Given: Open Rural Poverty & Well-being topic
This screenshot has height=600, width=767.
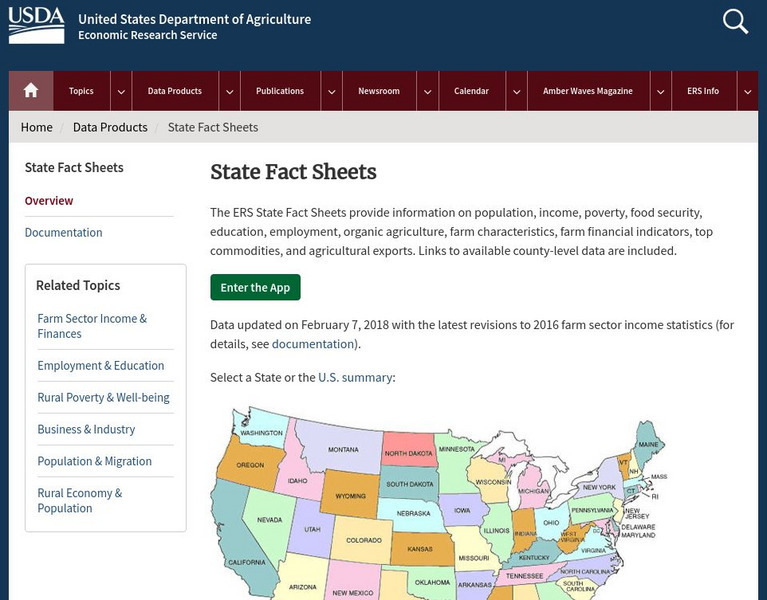Looking at the screenshot, I should coord(103,397).
